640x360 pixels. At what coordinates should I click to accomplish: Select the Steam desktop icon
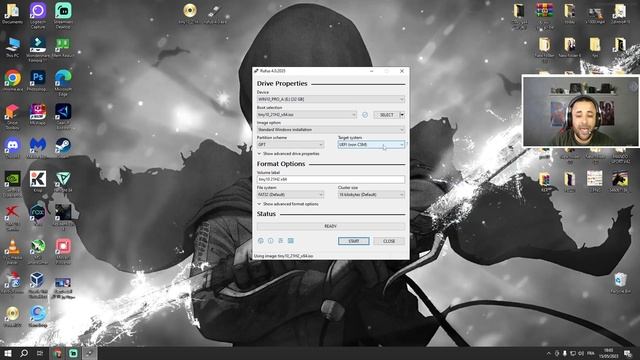(x=63, y=148)
